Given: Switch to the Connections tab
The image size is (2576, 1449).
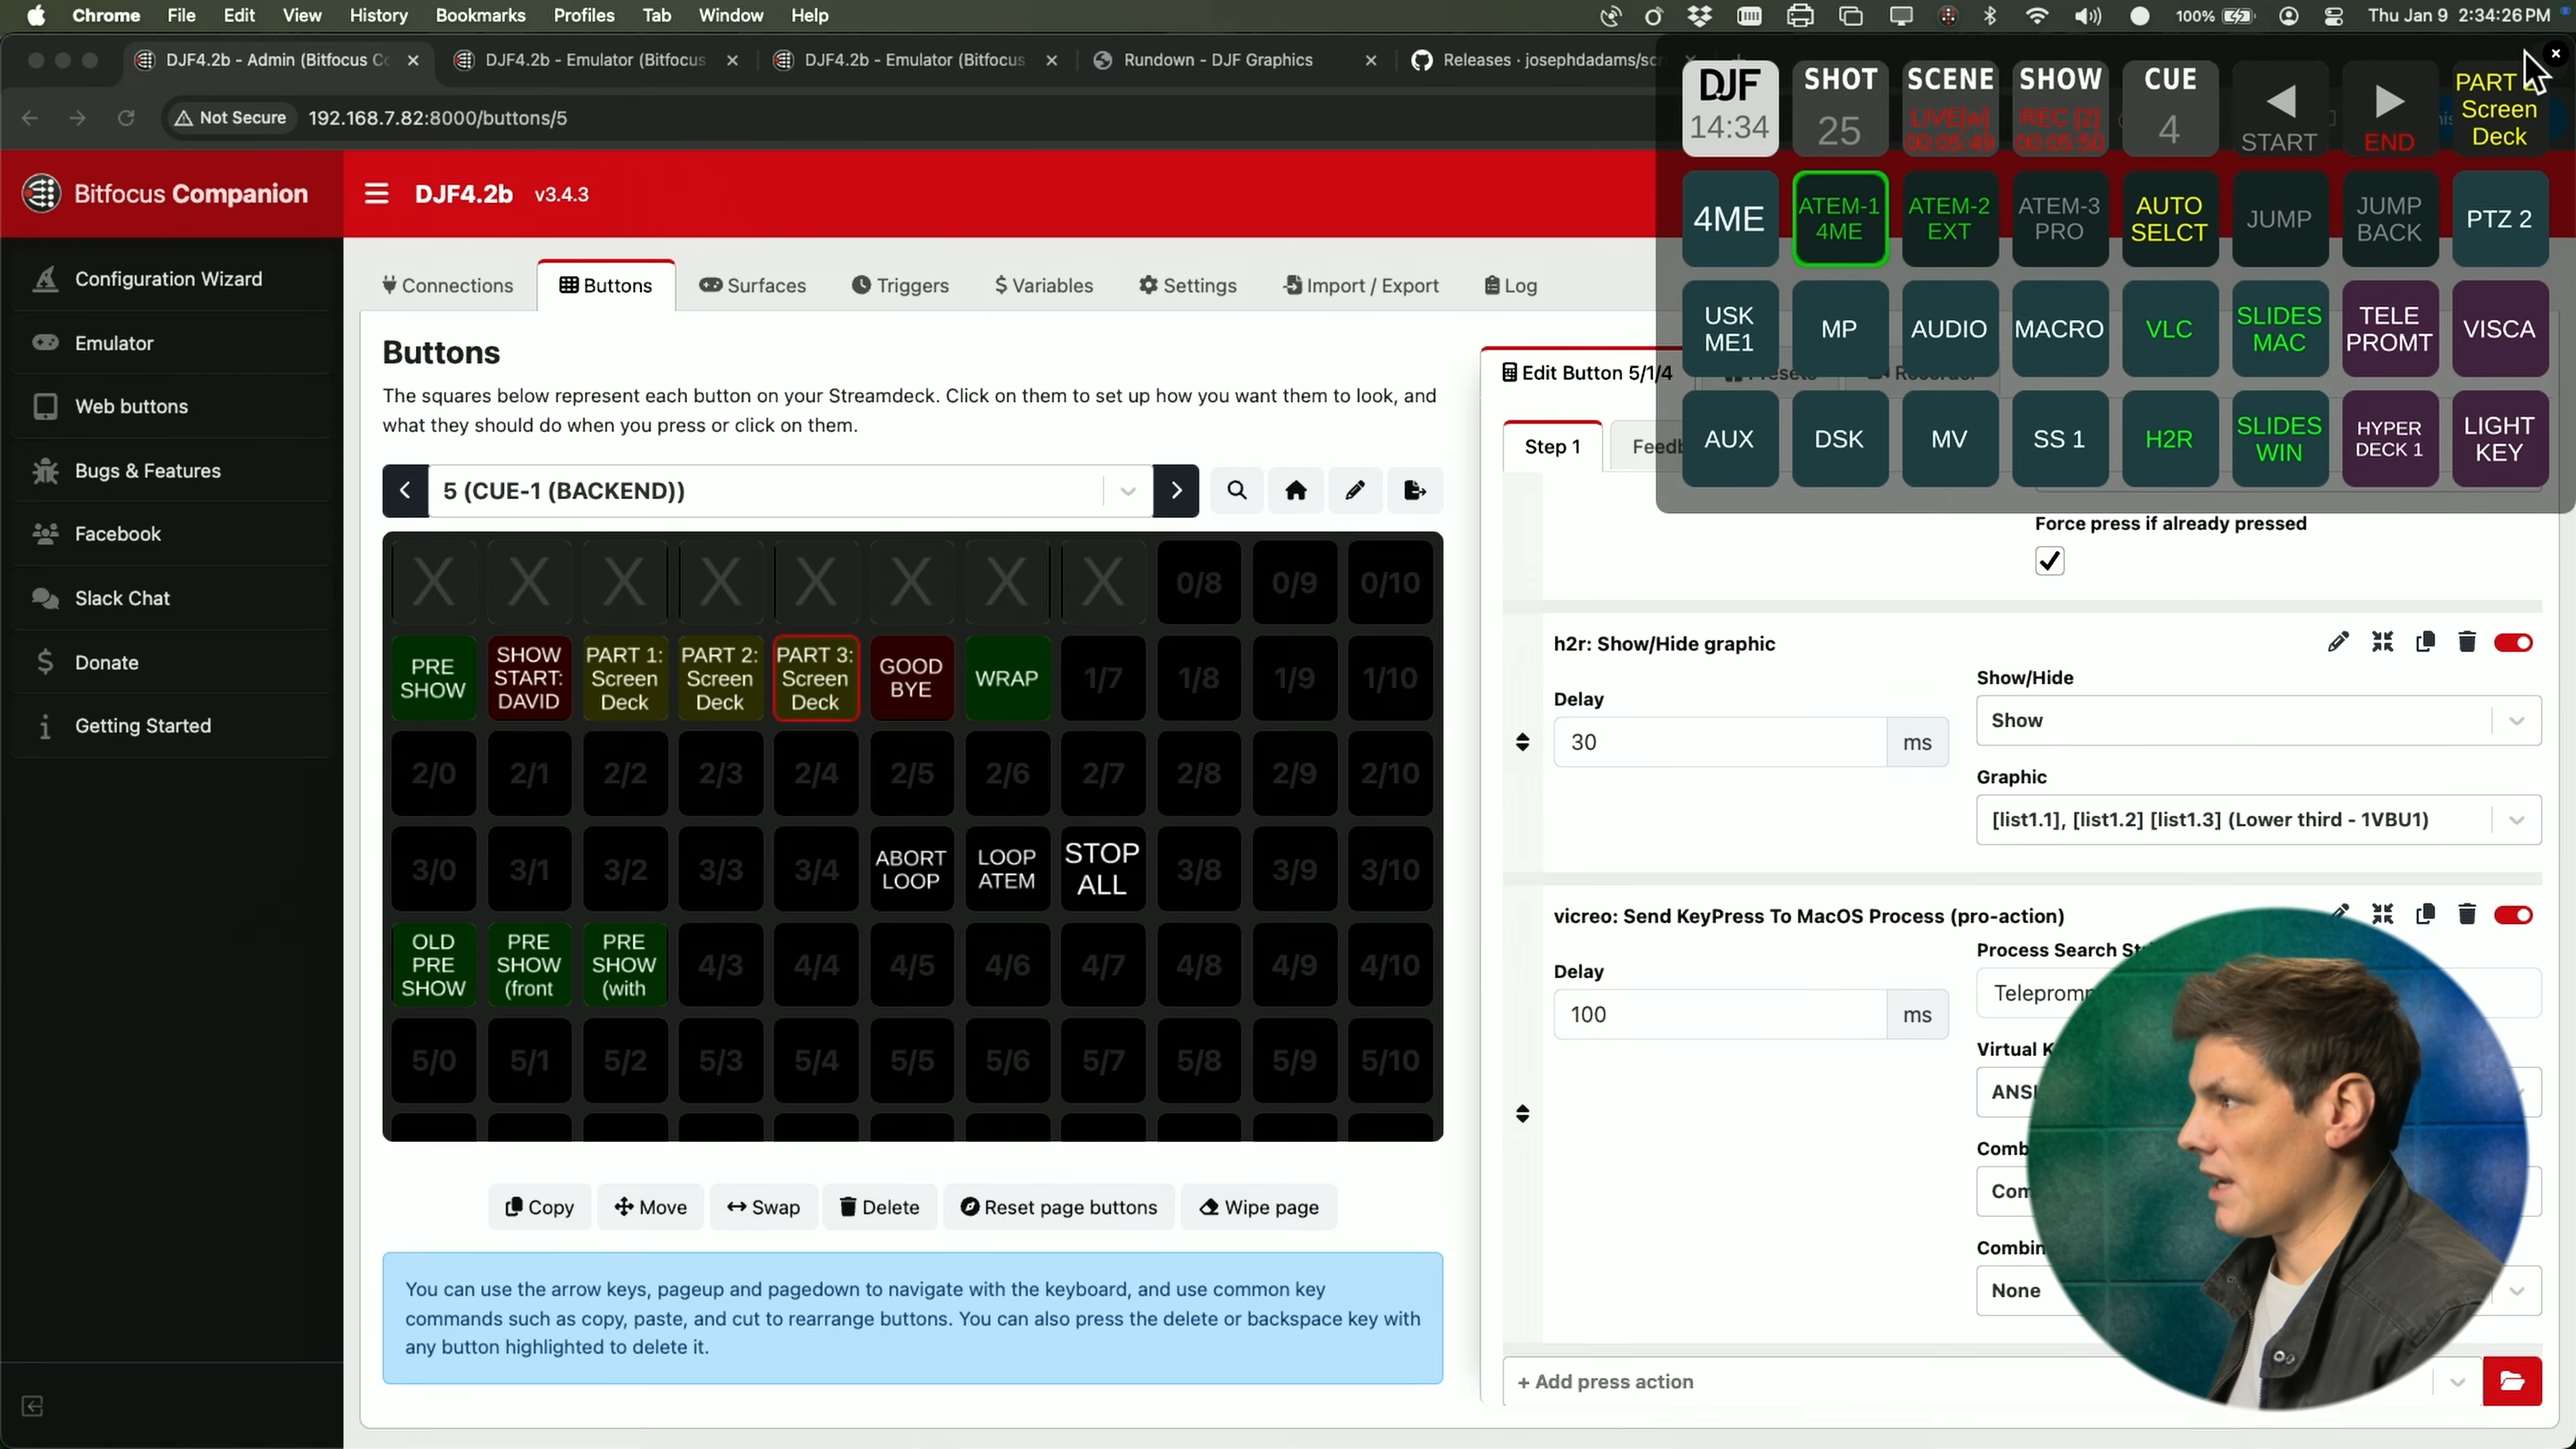Looking at the screenshot, I should coord(447,285).
